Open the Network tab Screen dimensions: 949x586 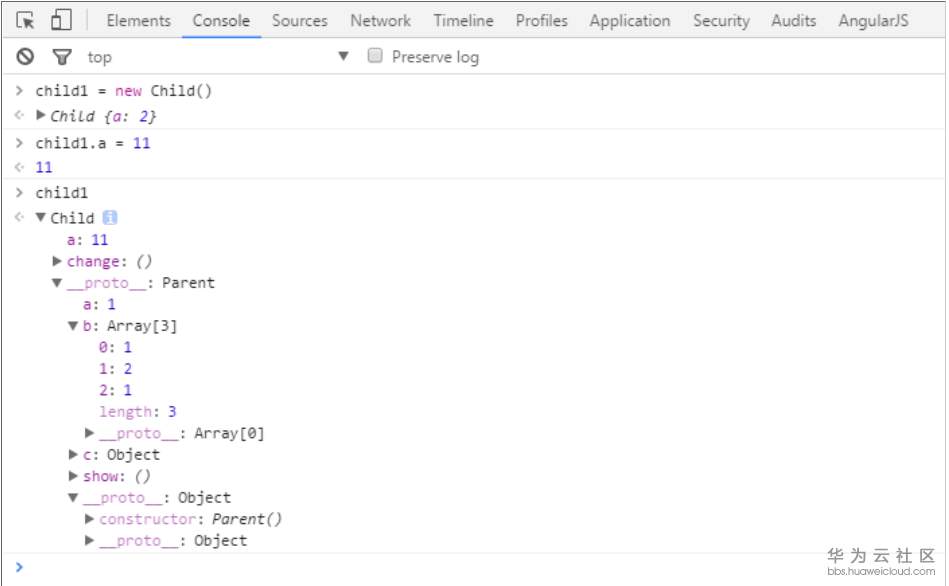tap(380, 20)
